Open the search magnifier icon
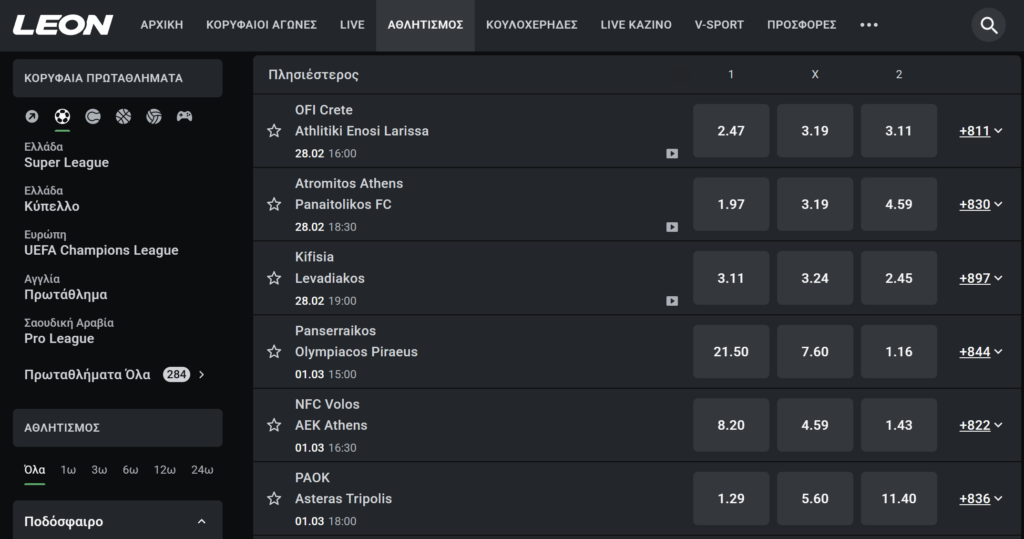The width and height of the screenshot is (1024, 539). click(989, 25)
